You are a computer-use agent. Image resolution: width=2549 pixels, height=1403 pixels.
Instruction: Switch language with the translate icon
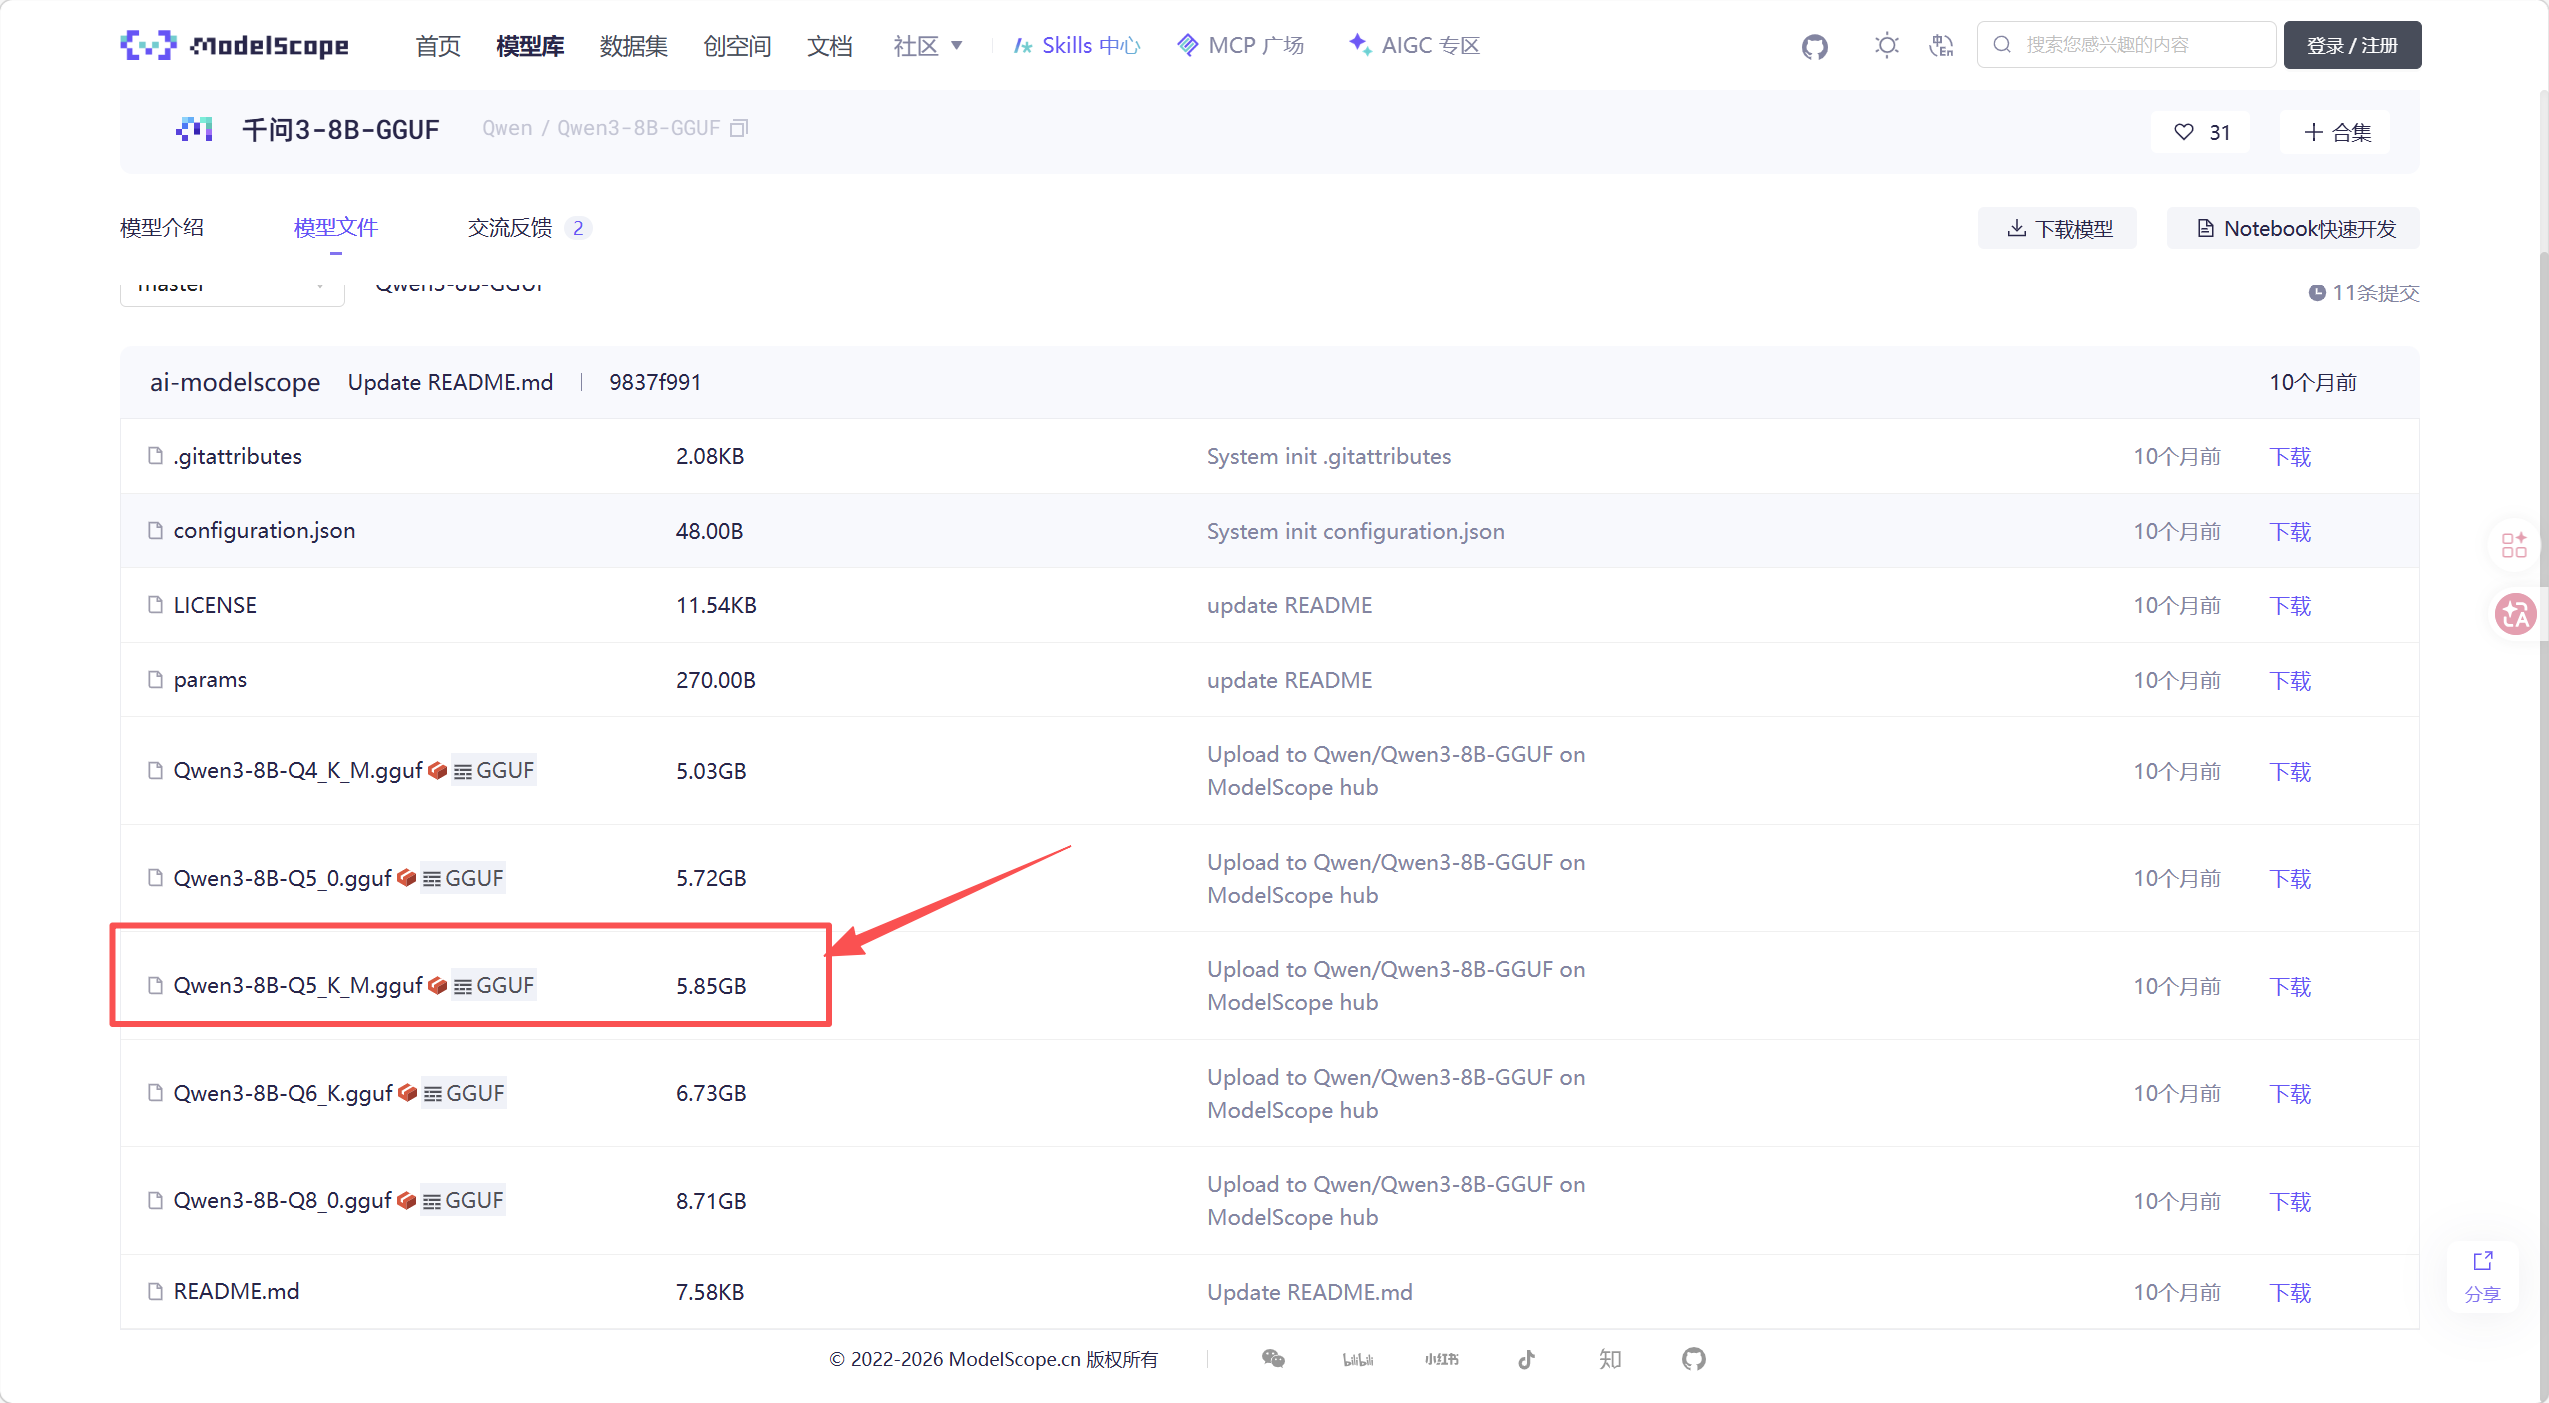(1941, 46)
